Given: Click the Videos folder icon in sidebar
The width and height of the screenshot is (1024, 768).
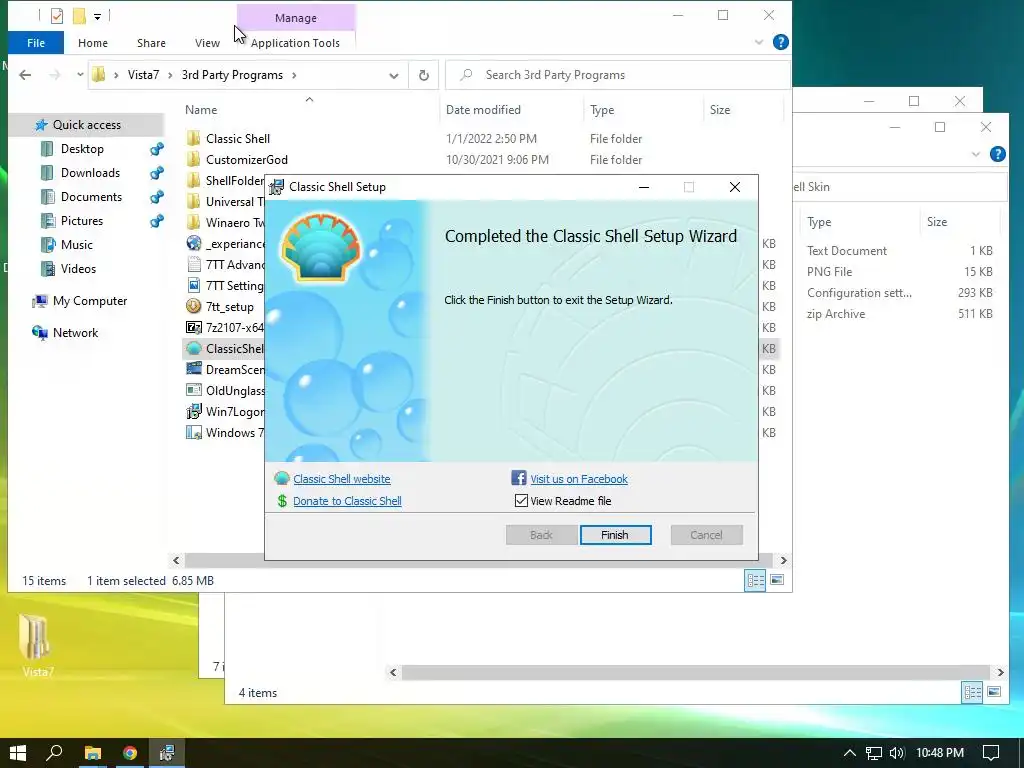Looking at the screenshot, I should pos(48,269).
